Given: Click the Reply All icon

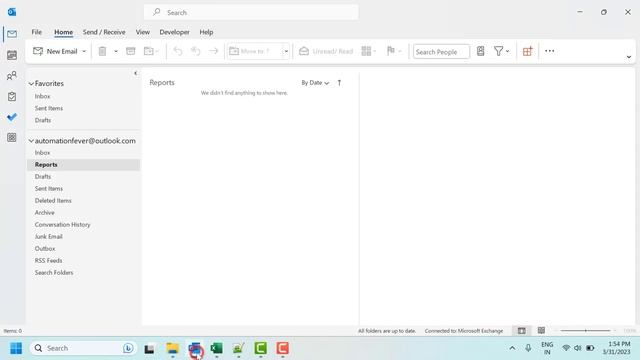Looking at the screenshot, I should 196,51.
